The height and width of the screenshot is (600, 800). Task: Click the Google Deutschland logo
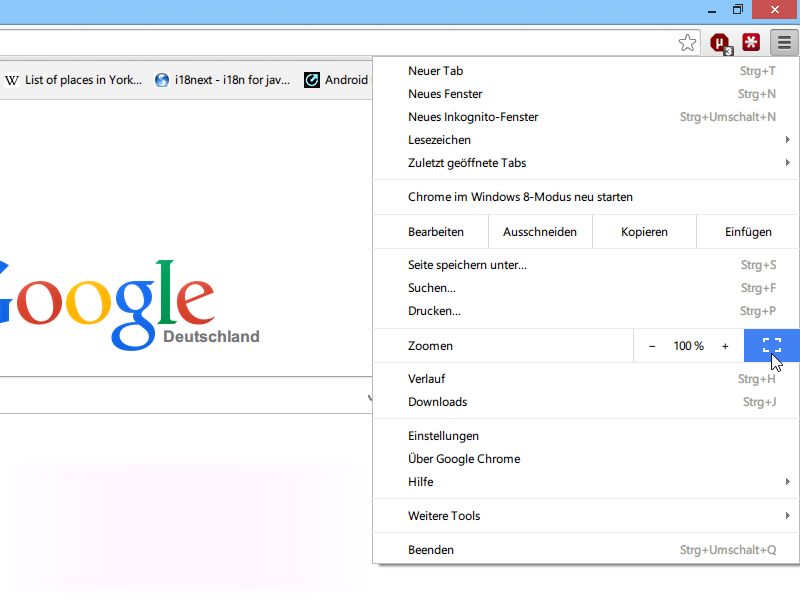128,305
